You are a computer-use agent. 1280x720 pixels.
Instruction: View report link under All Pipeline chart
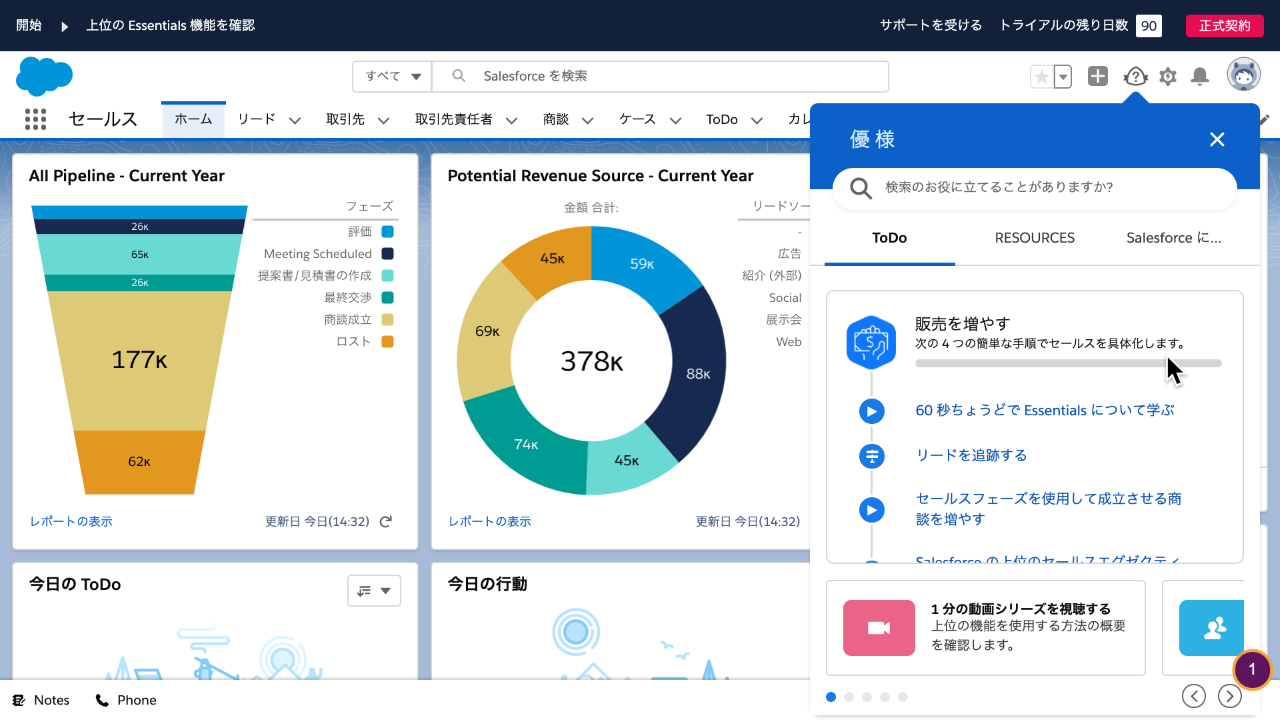(71, 521)
